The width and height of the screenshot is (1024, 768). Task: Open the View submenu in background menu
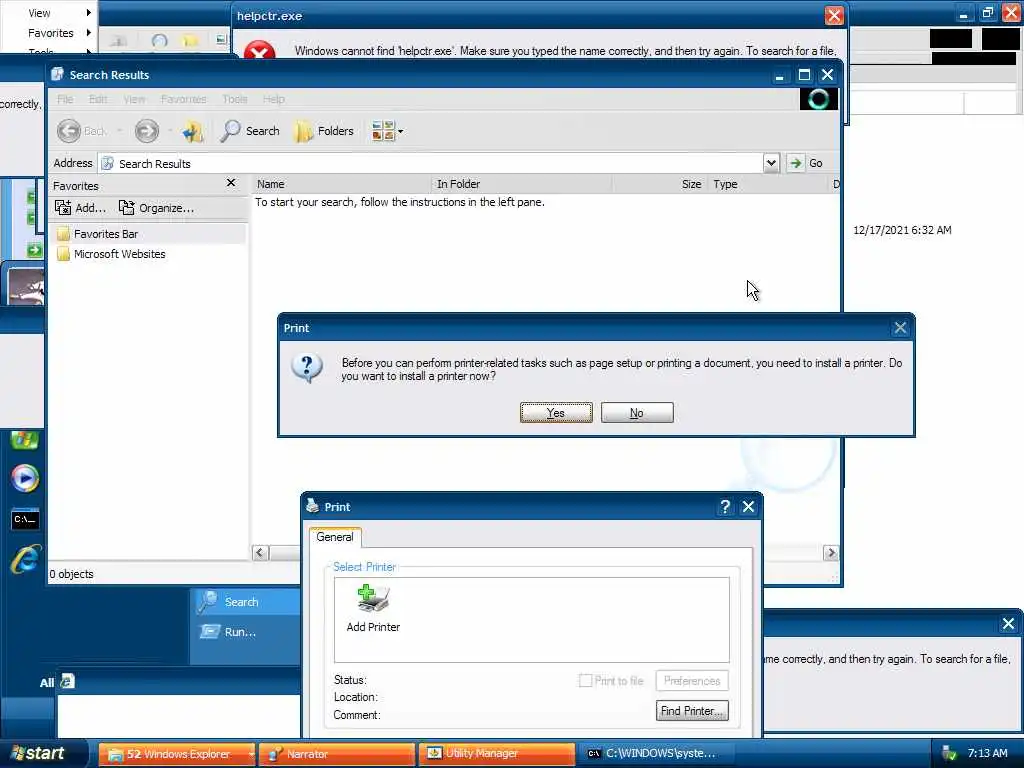pos(39,13)
